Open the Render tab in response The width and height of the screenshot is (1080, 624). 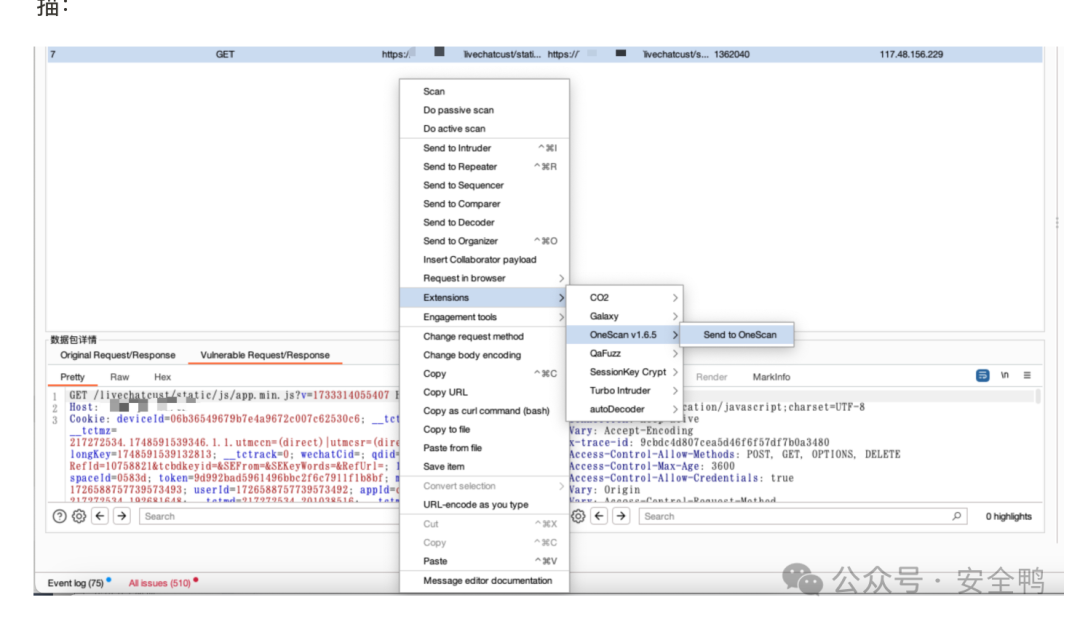pyautogui.click(x=712, y=377)
